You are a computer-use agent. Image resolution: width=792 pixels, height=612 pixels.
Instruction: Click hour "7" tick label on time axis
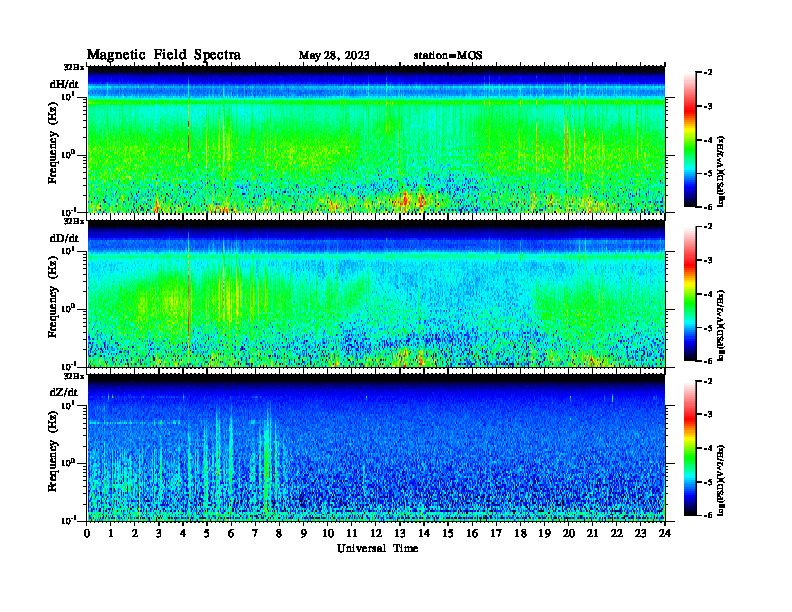coord(255,534)
